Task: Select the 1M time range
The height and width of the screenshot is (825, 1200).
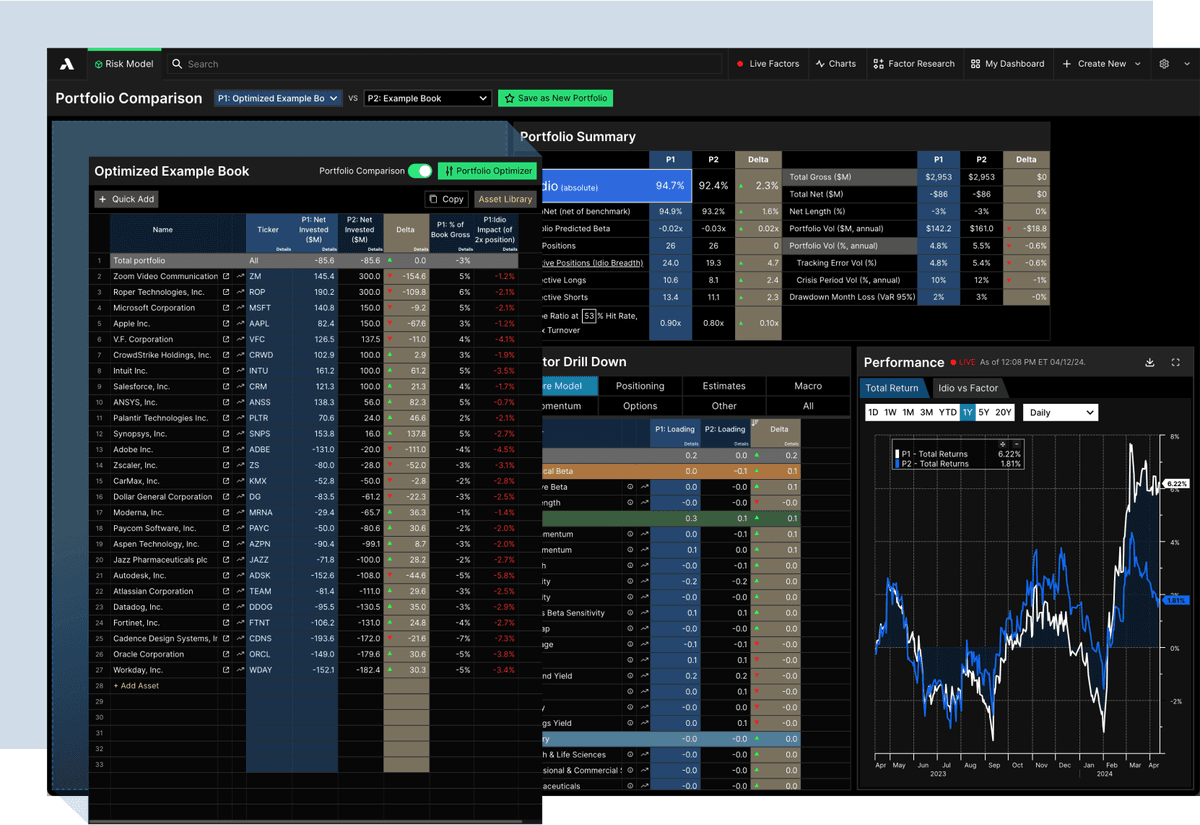Action: pos(908,412)
